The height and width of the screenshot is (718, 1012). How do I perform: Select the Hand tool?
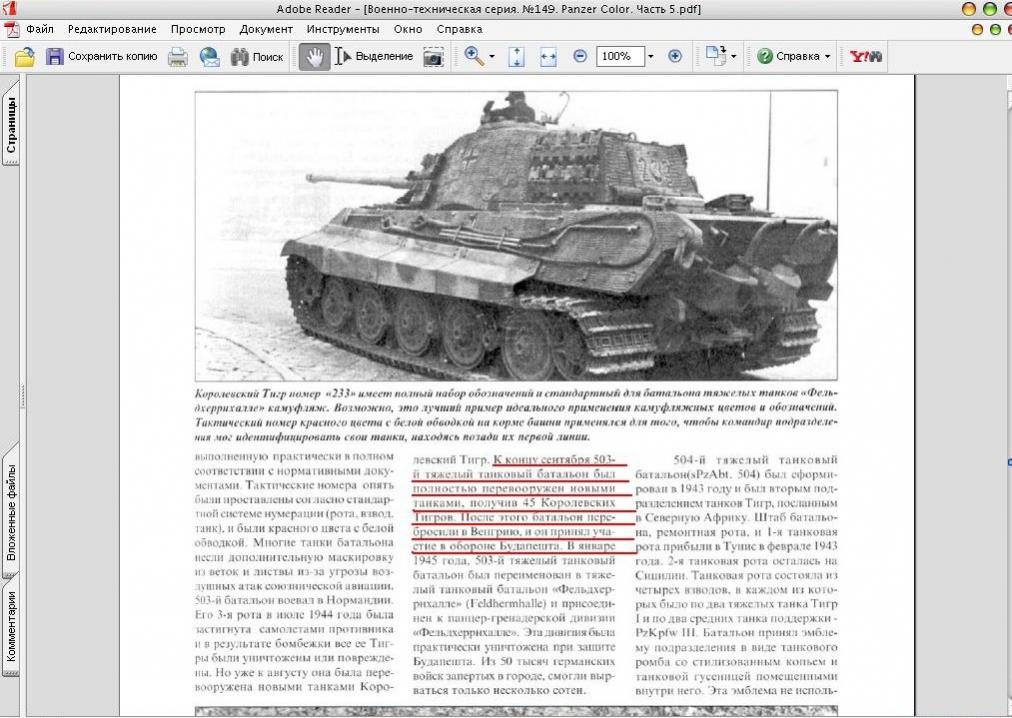(x=314, y=57)
